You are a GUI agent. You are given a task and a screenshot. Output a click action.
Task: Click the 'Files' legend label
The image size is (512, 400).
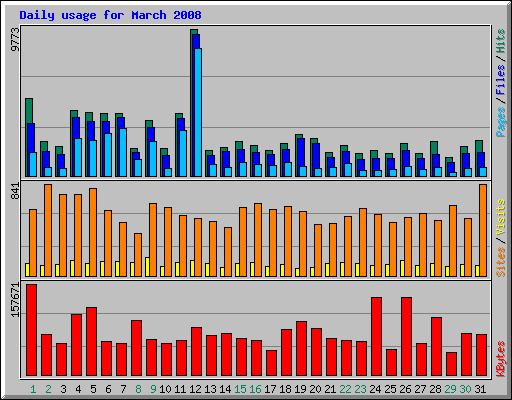(500, 79)
